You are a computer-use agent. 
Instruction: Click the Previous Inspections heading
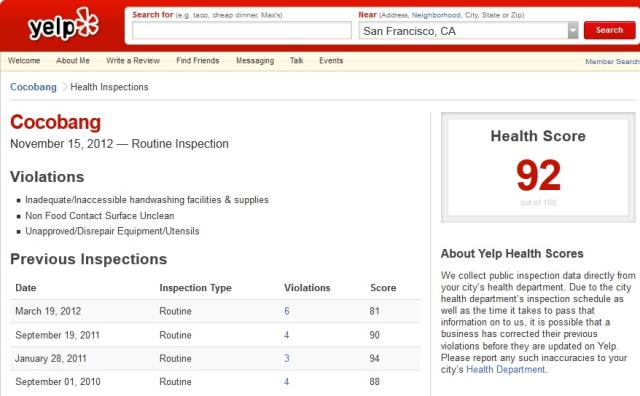[x=89, y=259]
